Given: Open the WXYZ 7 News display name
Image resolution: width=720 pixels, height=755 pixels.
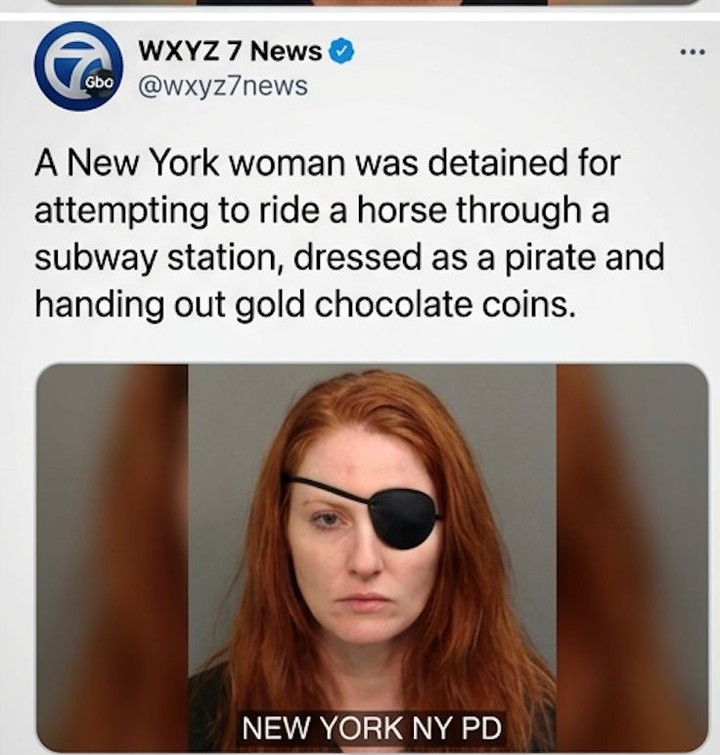Looking at the screenshot, I should pos(230,51).
